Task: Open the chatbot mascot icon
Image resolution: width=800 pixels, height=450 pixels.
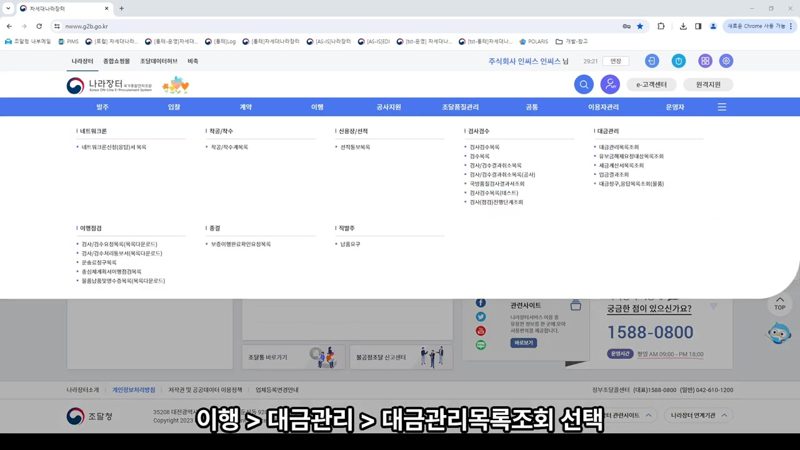Action: point(779,333)
